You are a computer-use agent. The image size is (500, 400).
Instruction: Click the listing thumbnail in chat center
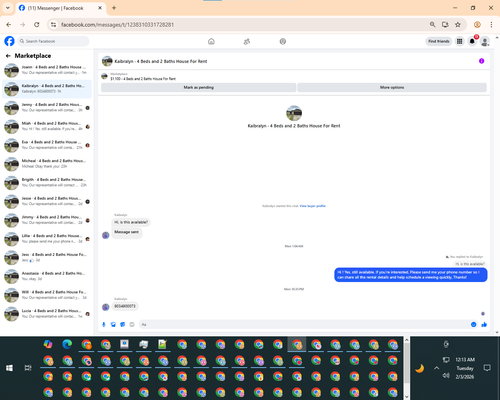tap(294, 113)
